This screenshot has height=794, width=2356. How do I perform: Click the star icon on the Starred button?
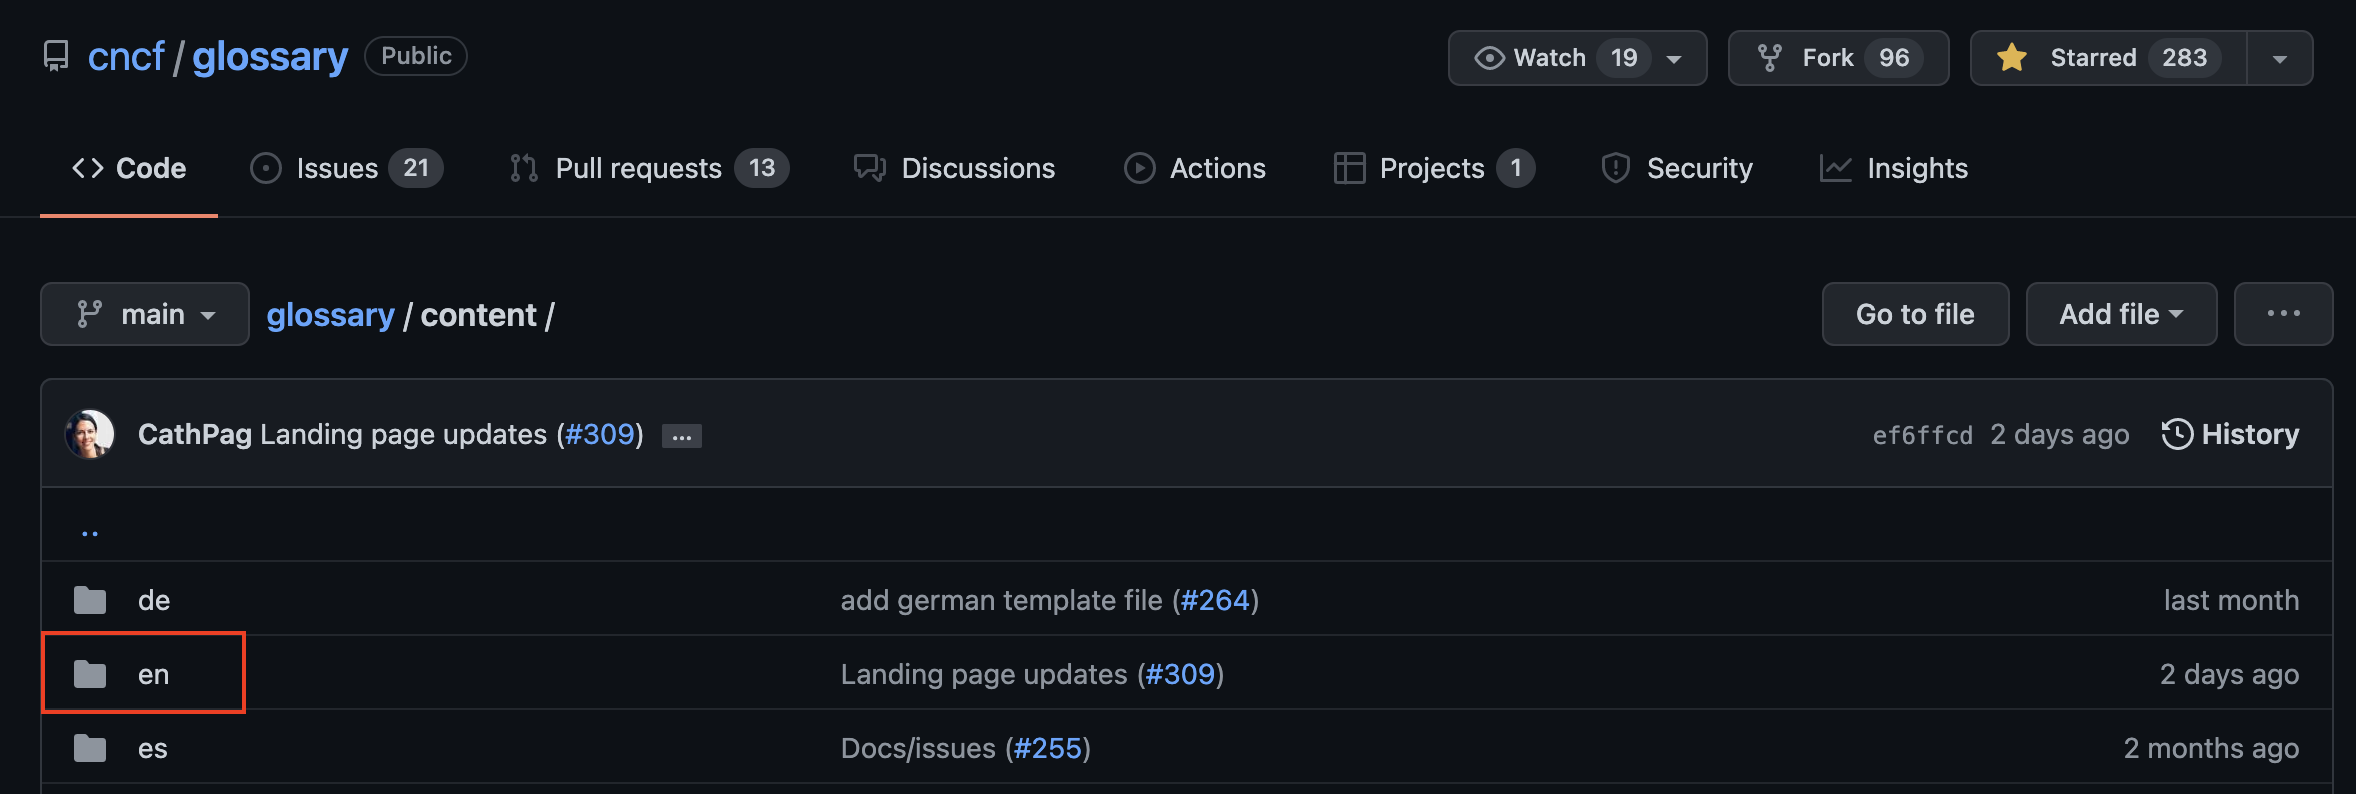coord(2013,57)
